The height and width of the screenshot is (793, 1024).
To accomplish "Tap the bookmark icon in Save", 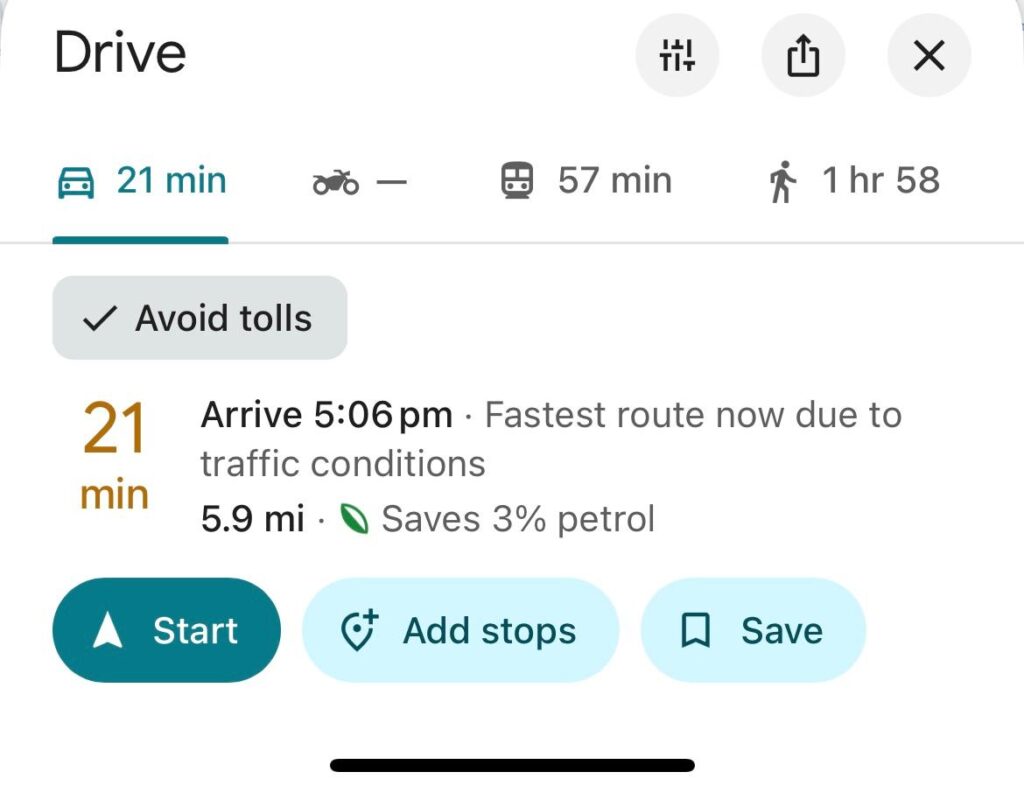I will (696, 630).
